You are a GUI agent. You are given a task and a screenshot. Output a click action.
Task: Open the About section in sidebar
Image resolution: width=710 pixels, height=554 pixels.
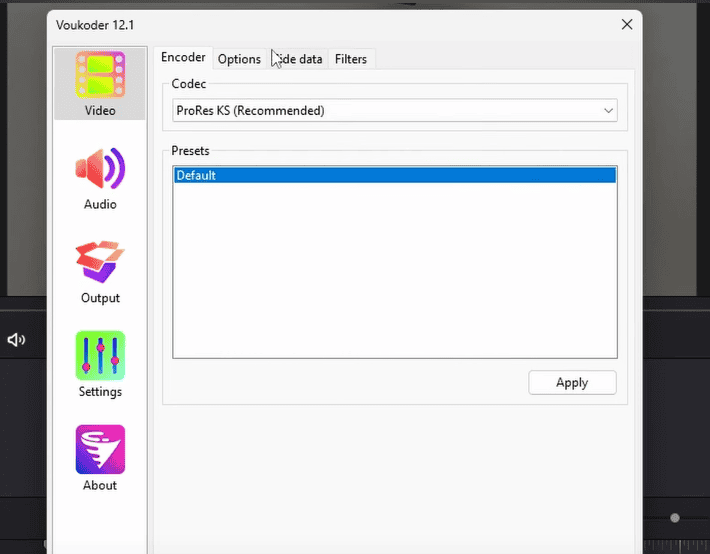(x=100, y=458)
